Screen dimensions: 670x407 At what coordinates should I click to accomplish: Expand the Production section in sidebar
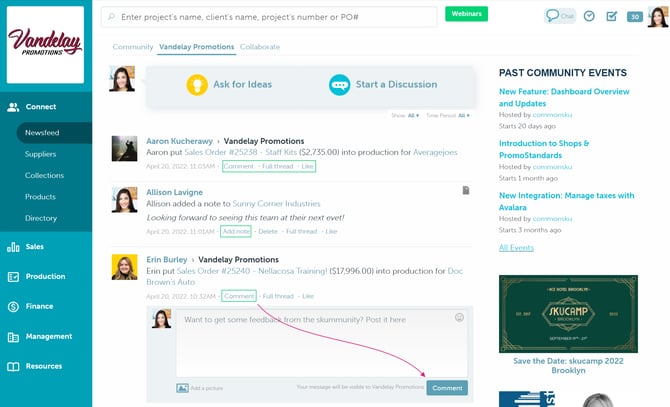click(46, 276)
